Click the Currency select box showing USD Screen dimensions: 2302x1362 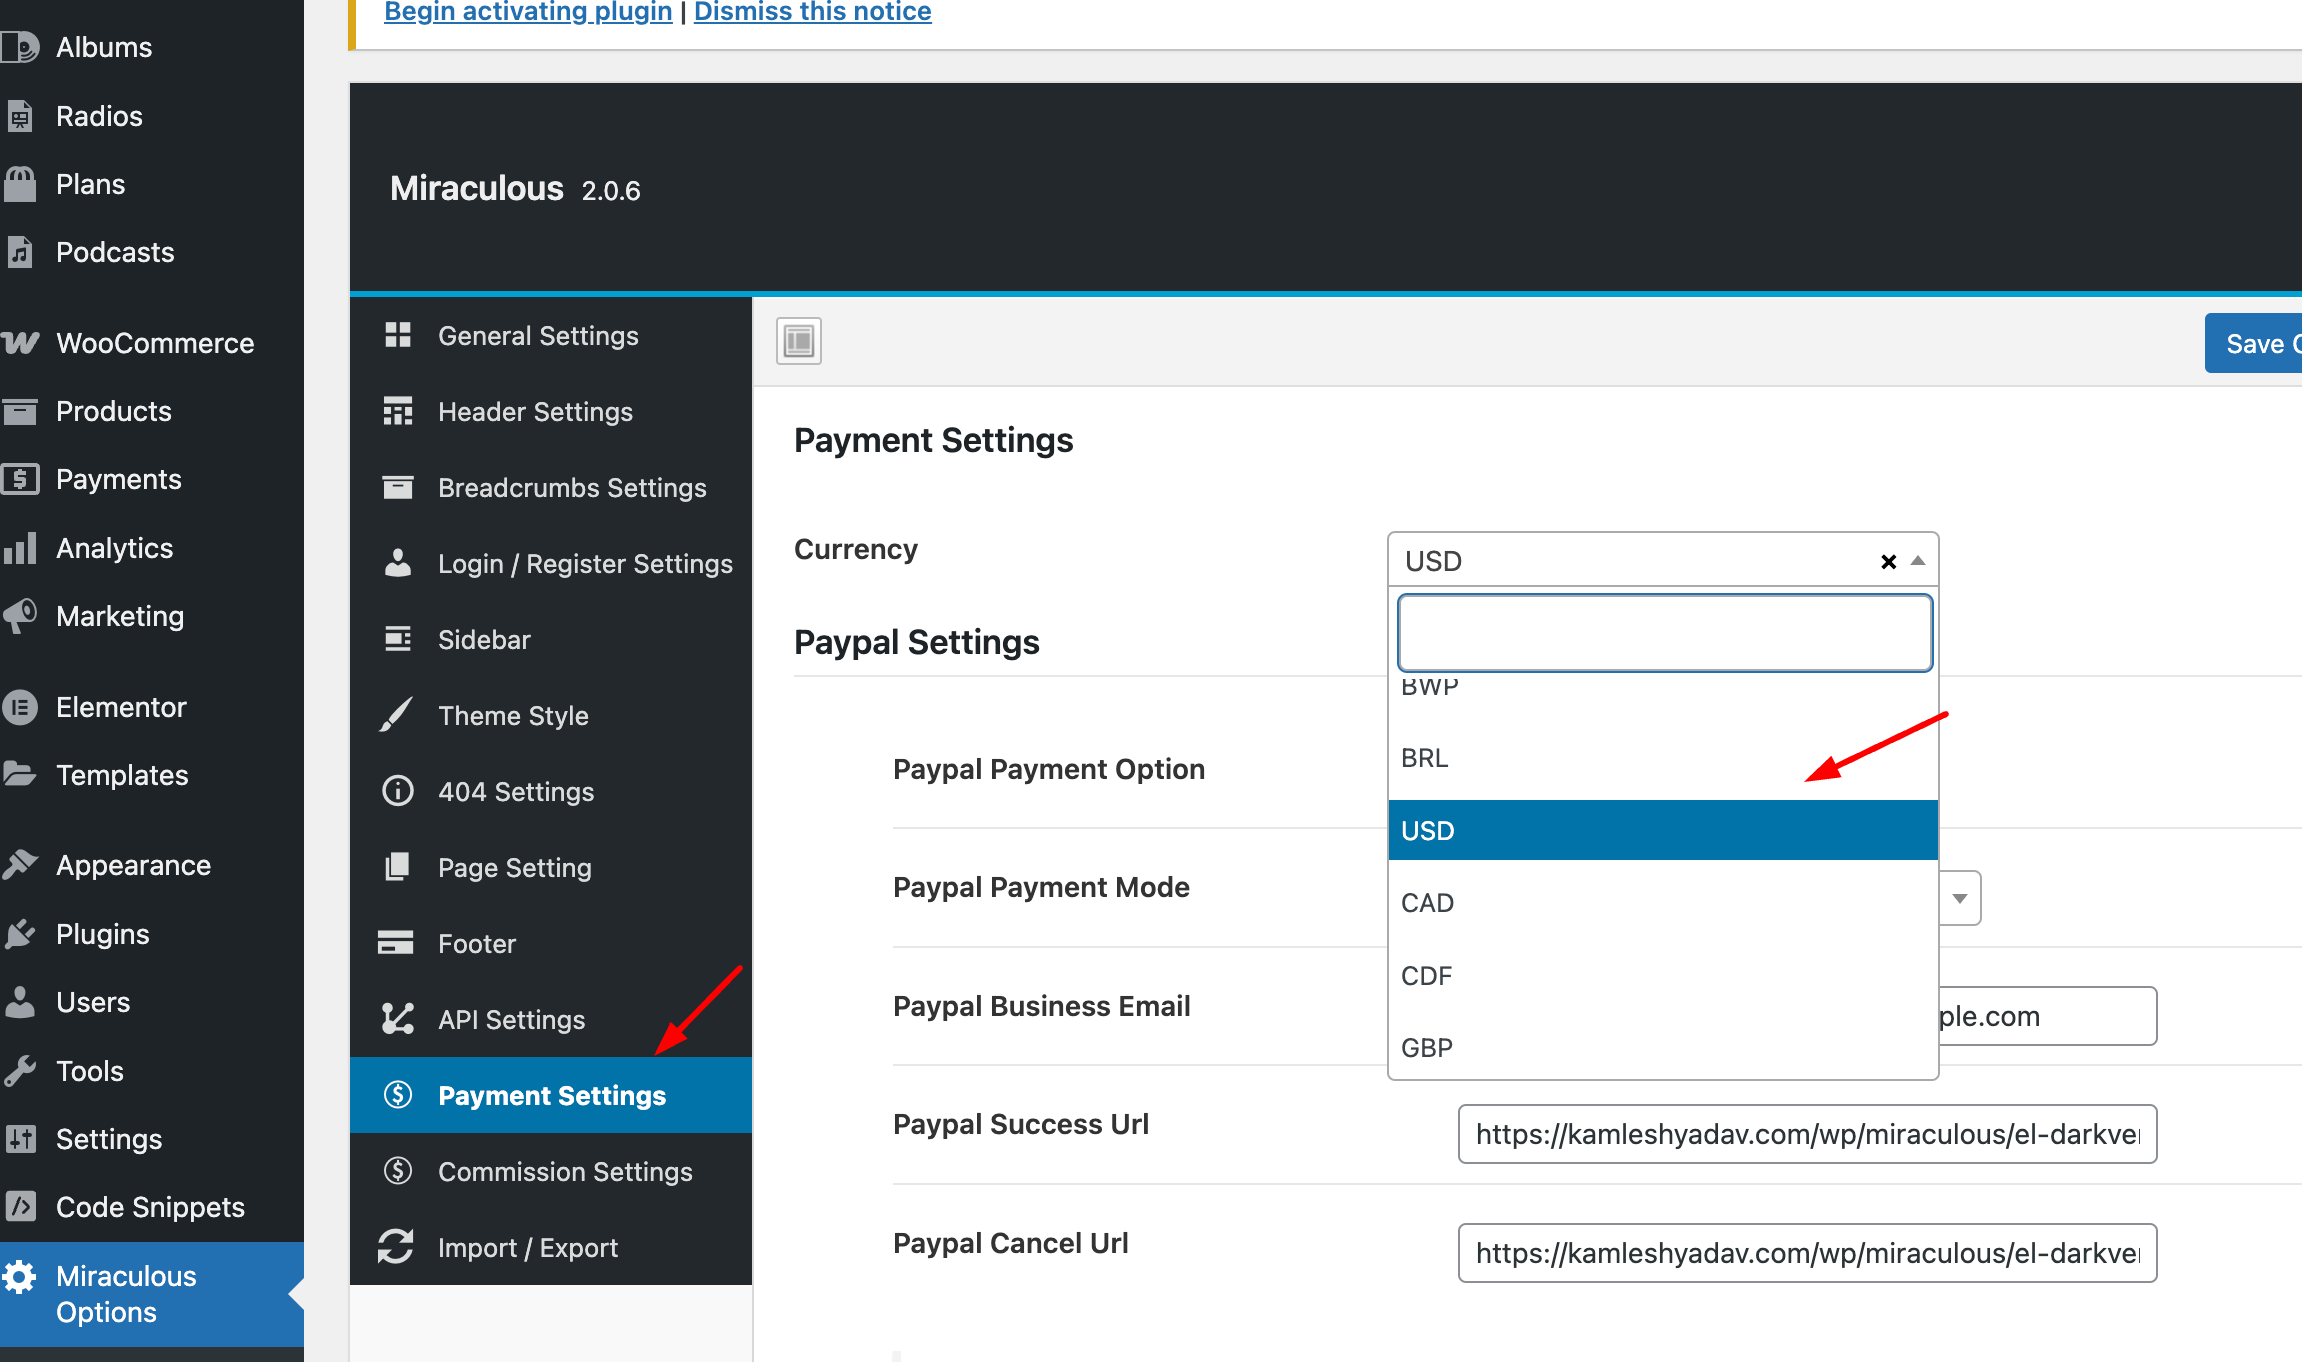click(1663, 560)
